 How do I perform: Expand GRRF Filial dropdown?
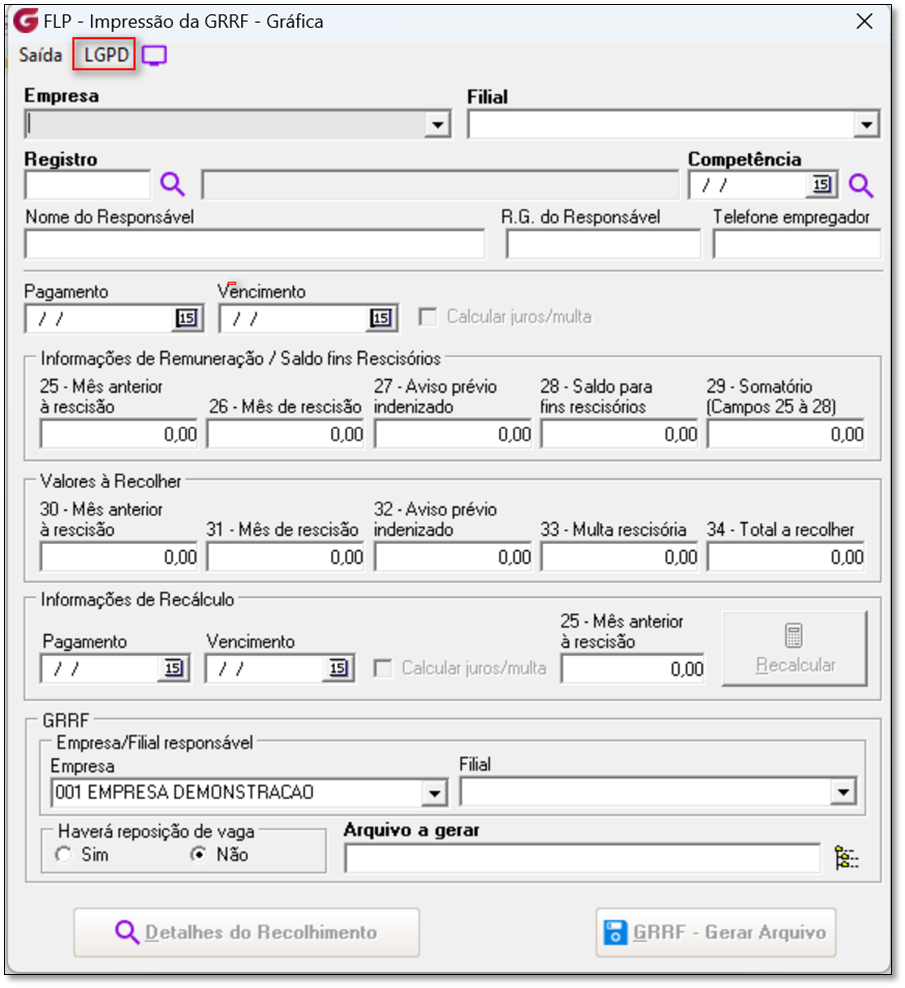coord(843,792)
